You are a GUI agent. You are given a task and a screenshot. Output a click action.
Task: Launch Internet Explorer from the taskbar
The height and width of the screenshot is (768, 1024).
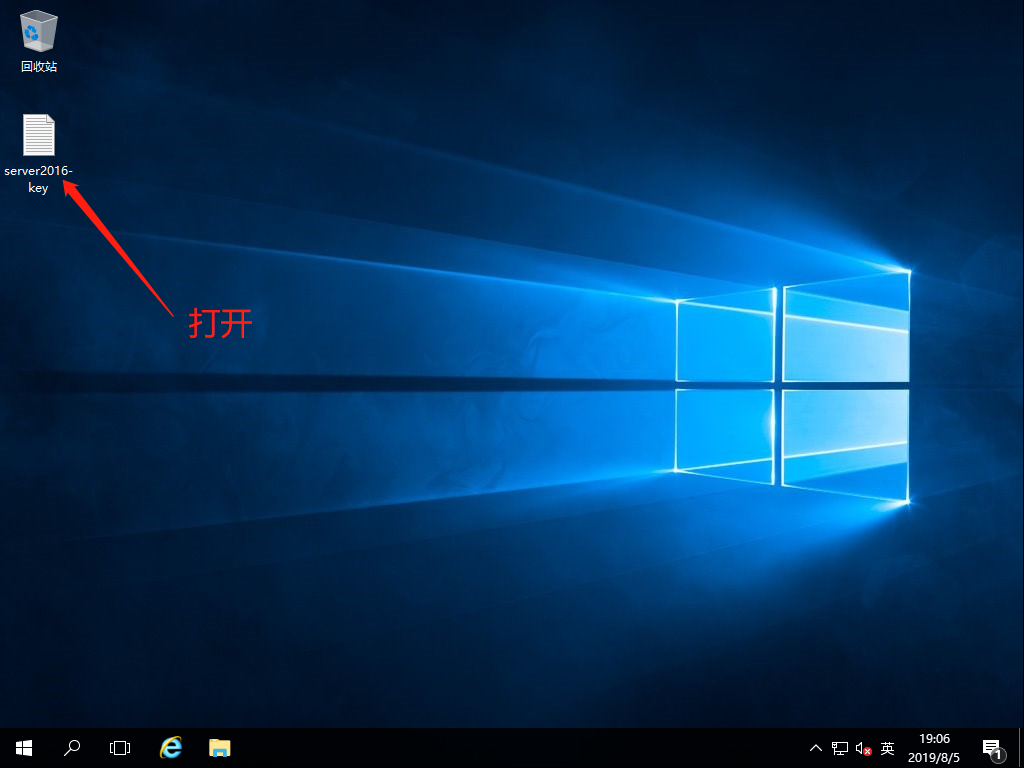(x=170, y=748)
